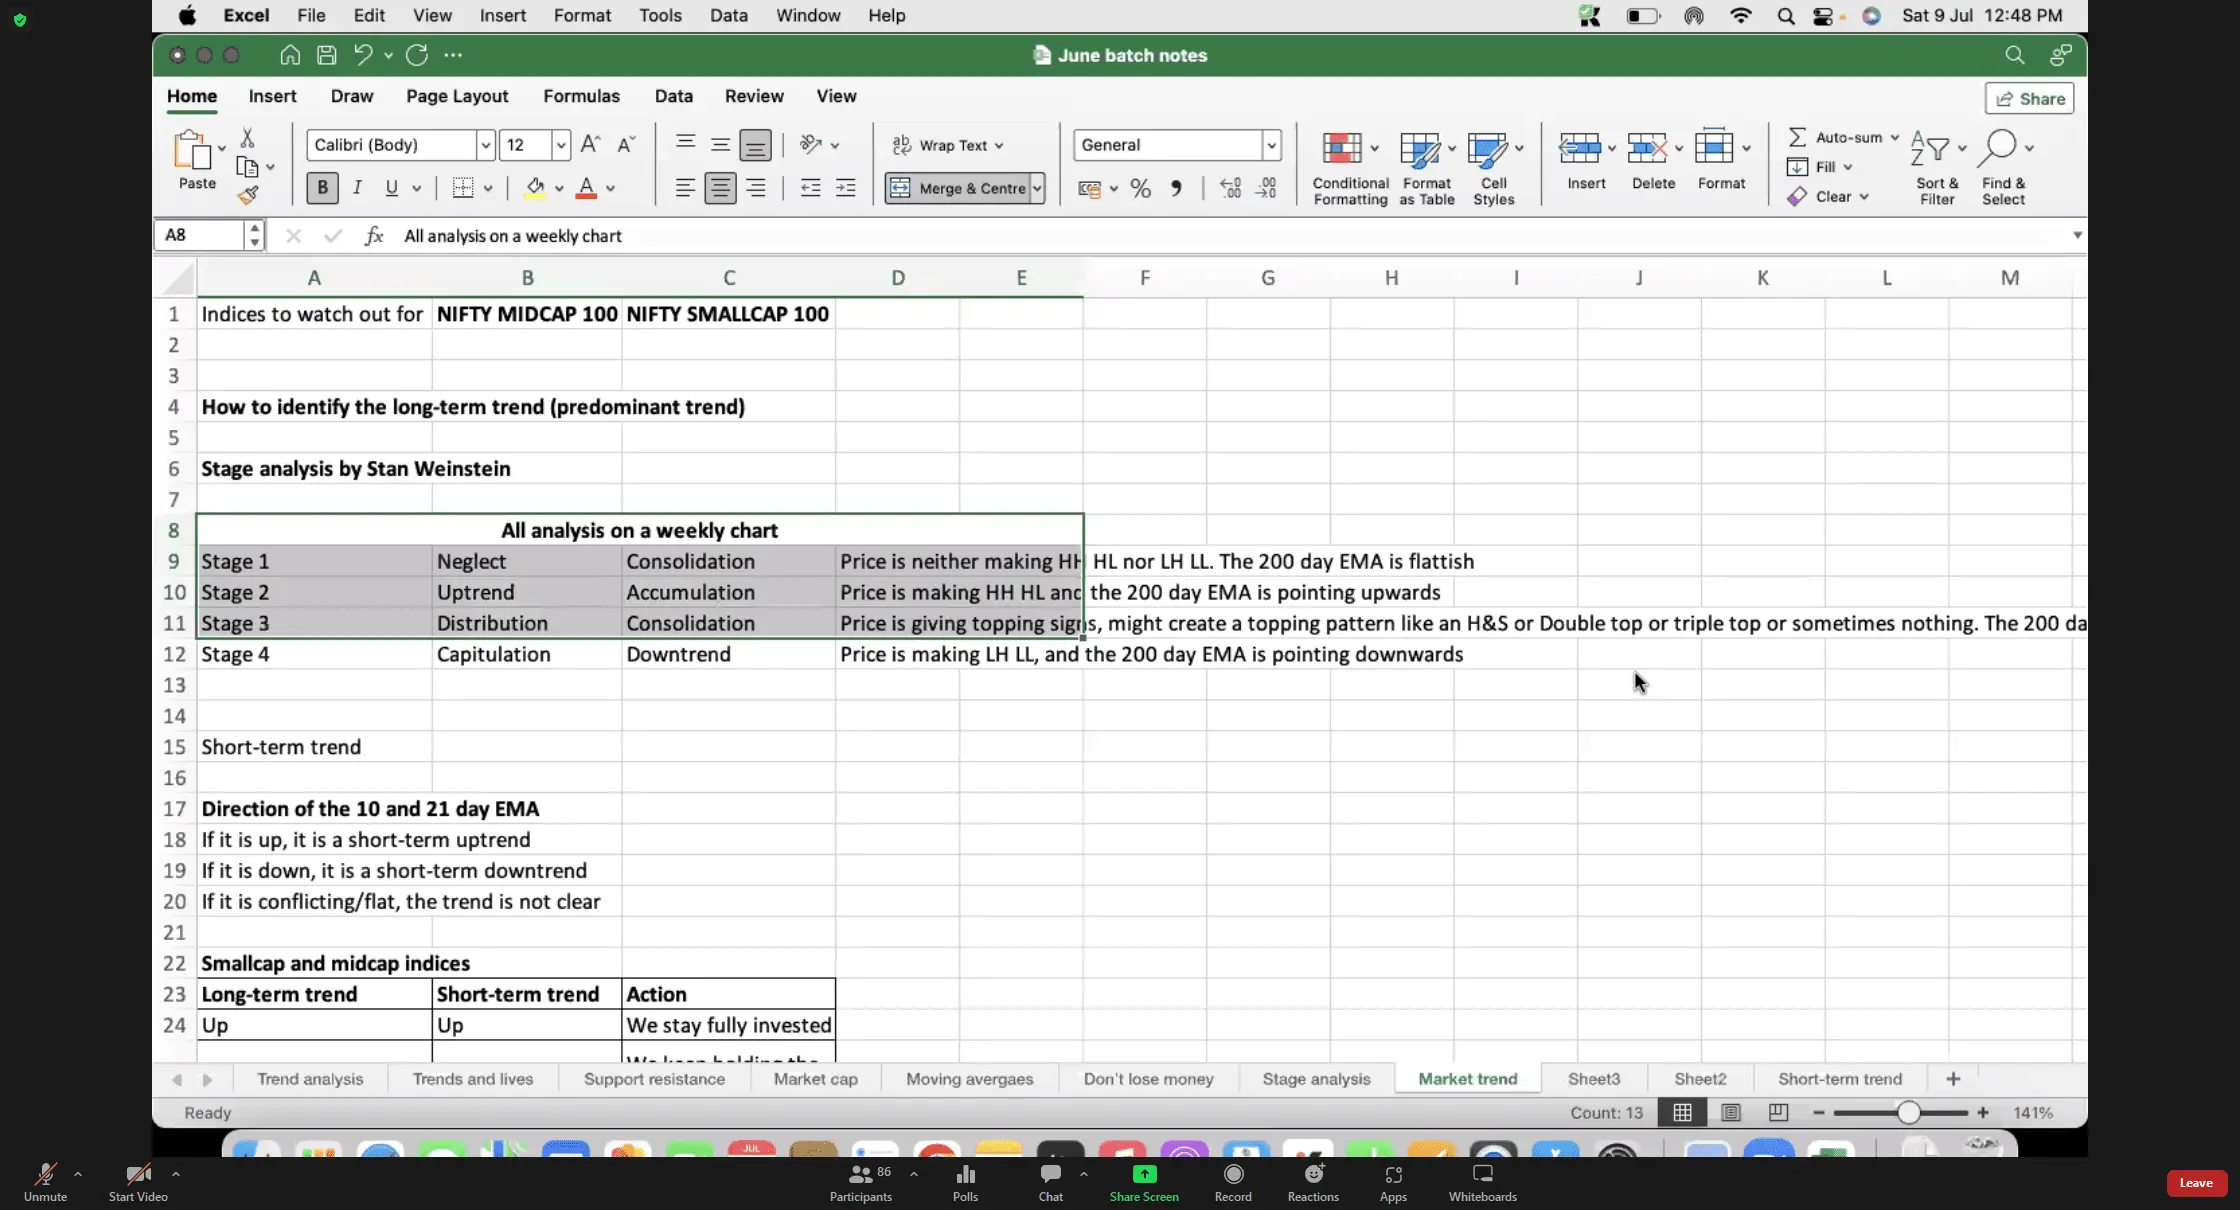Click the Insert Function fx icon
2240x1210 pixels.
373,236
